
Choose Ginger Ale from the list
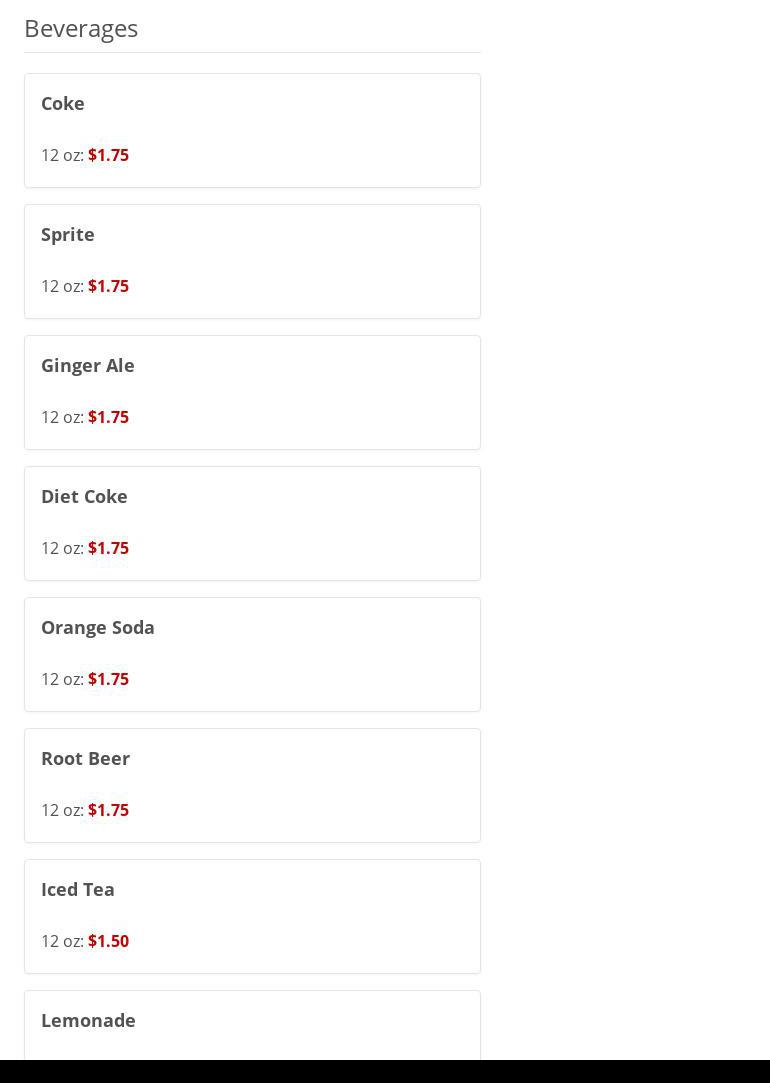click(88, 365)
